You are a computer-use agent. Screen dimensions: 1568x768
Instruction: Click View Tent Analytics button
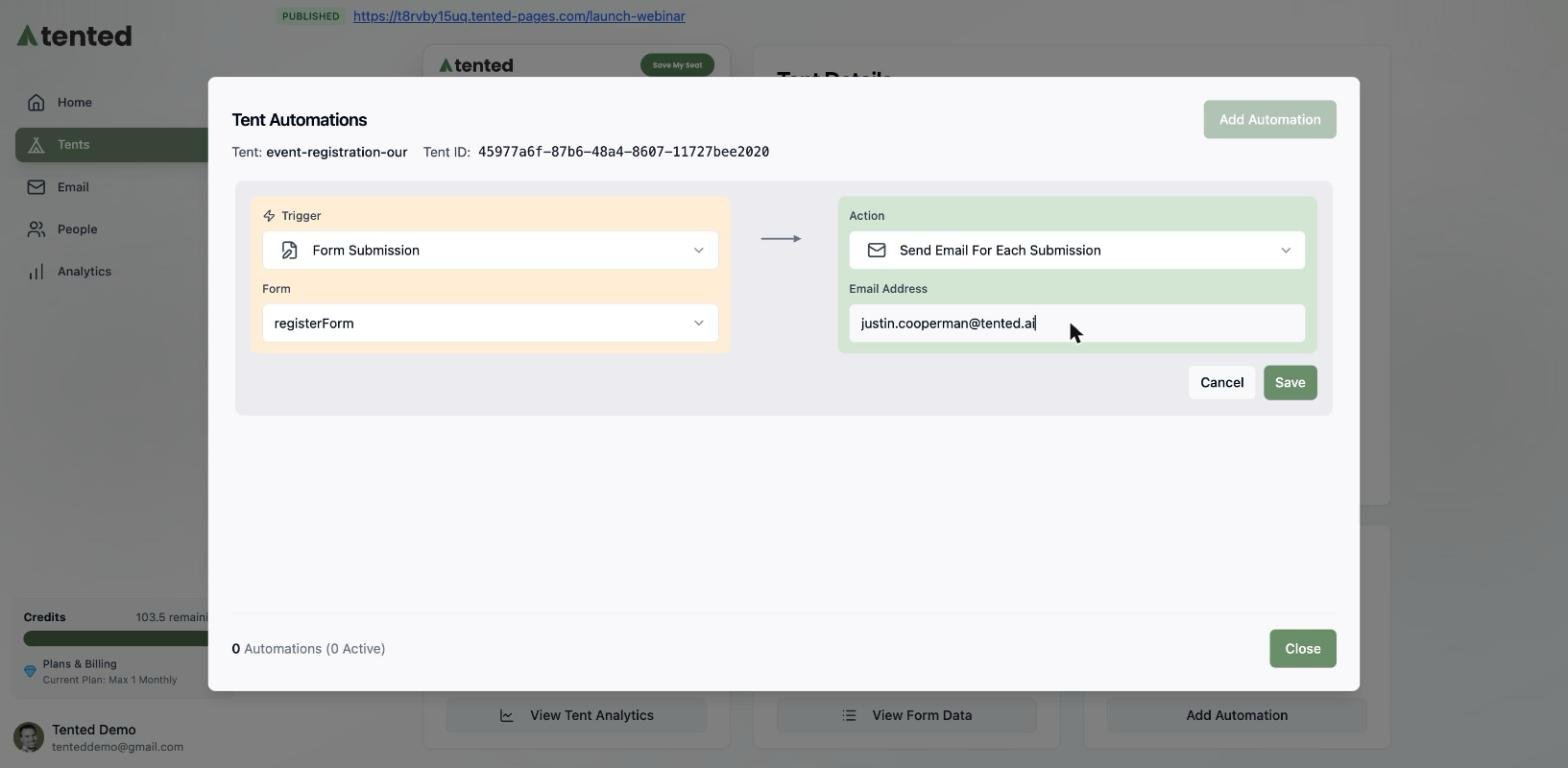click(576, 715)
